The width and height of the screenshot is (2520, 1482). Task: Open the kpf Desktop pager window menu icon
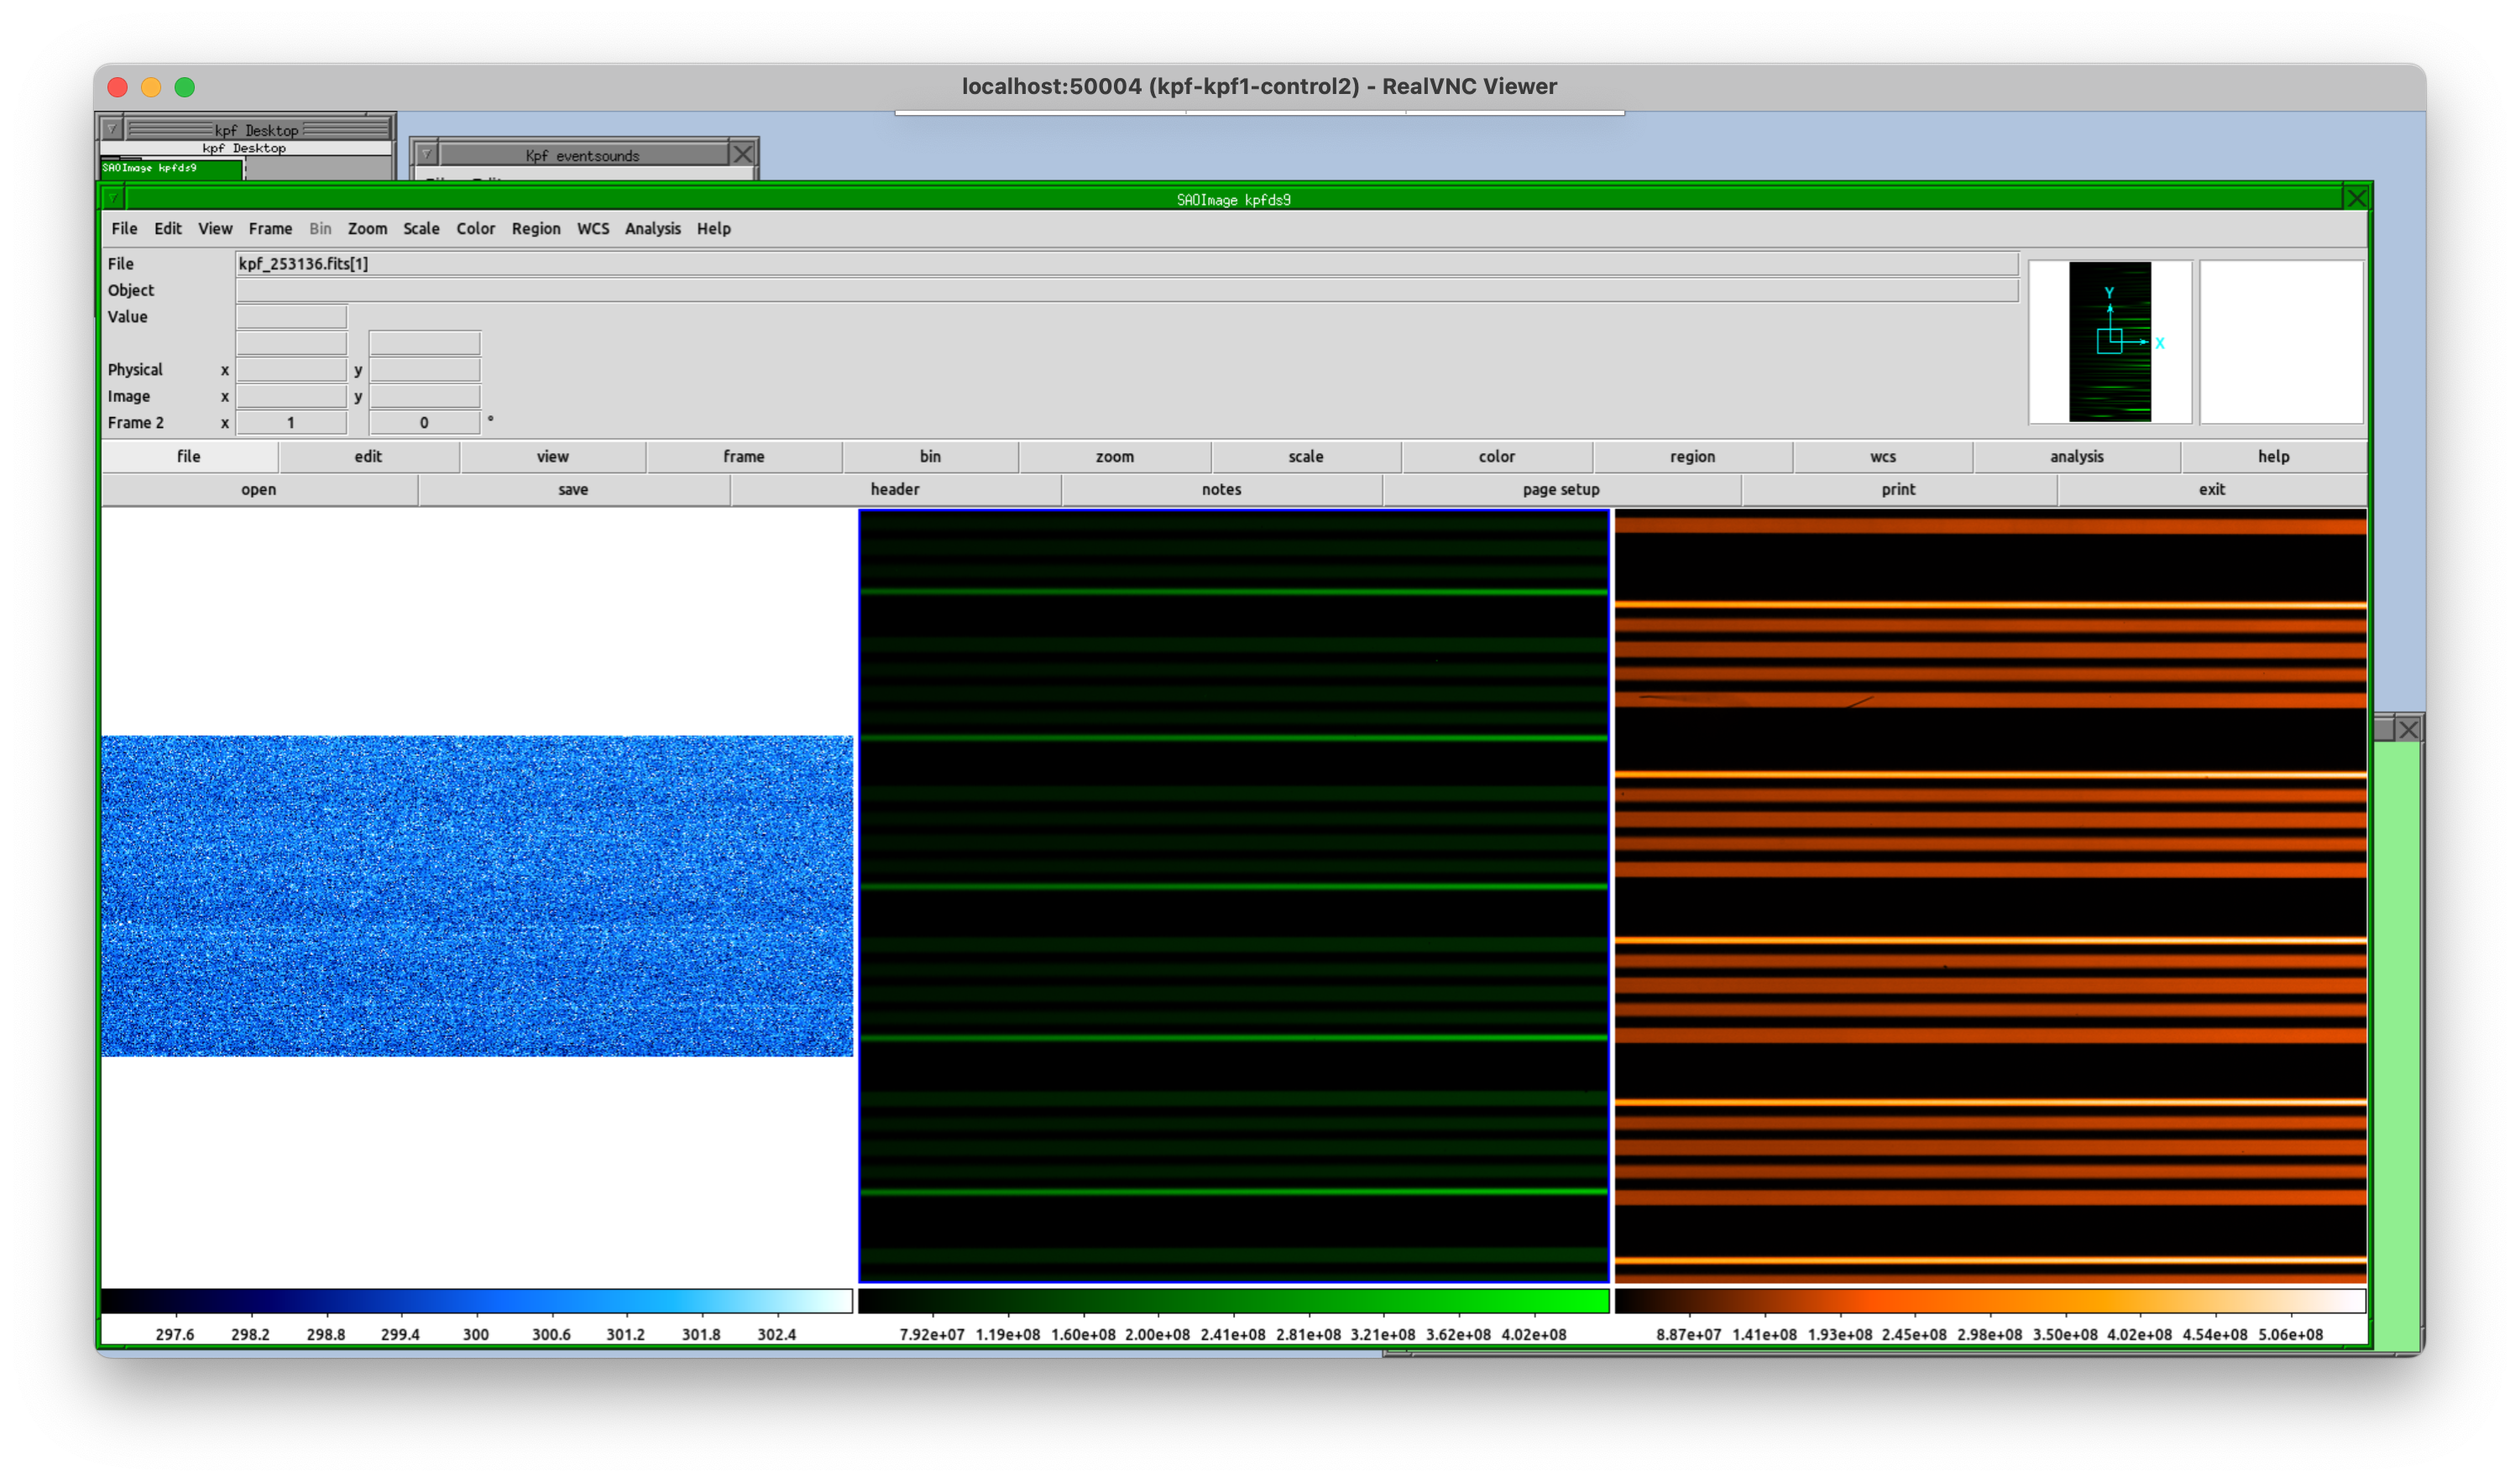point(111,129)
